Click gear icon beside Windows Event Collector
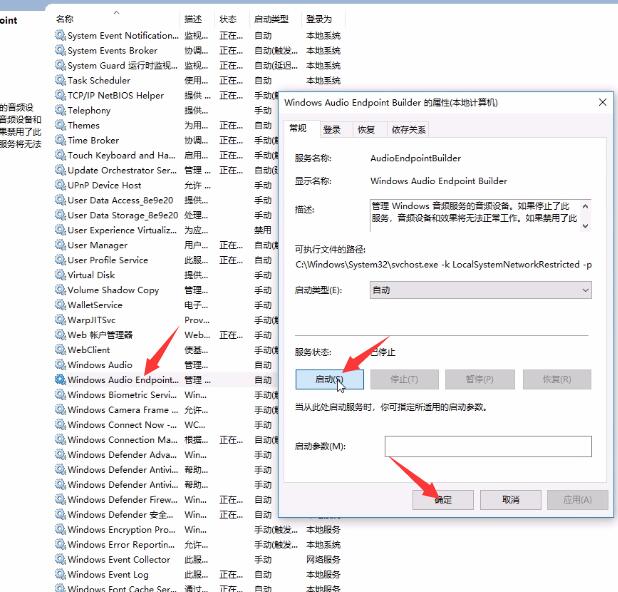Viewport: 618px width, 592px height. coord(60,560)
